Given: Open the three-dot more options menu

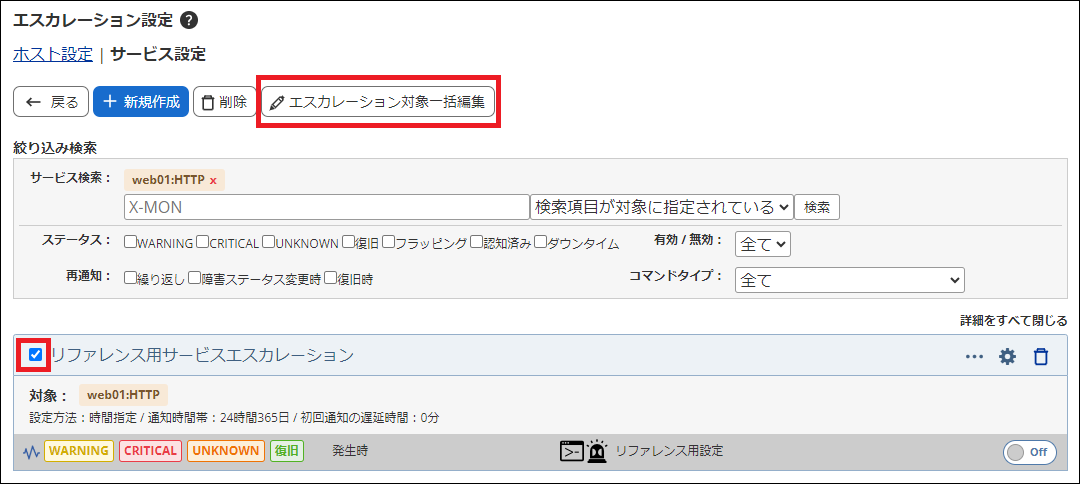Looking at the screenshot, I should [x=974, y=357].
